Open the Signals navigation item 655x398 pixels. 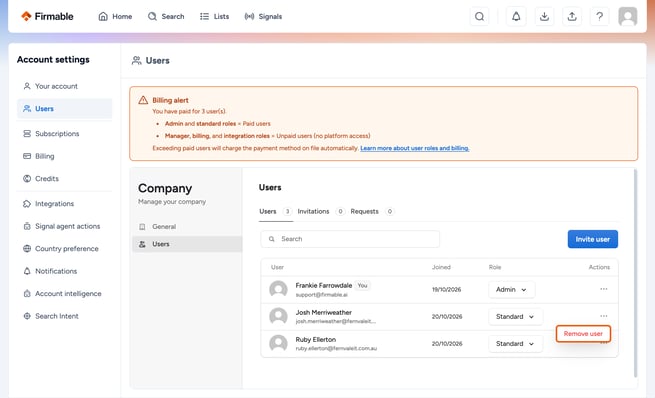coord(263,16)
